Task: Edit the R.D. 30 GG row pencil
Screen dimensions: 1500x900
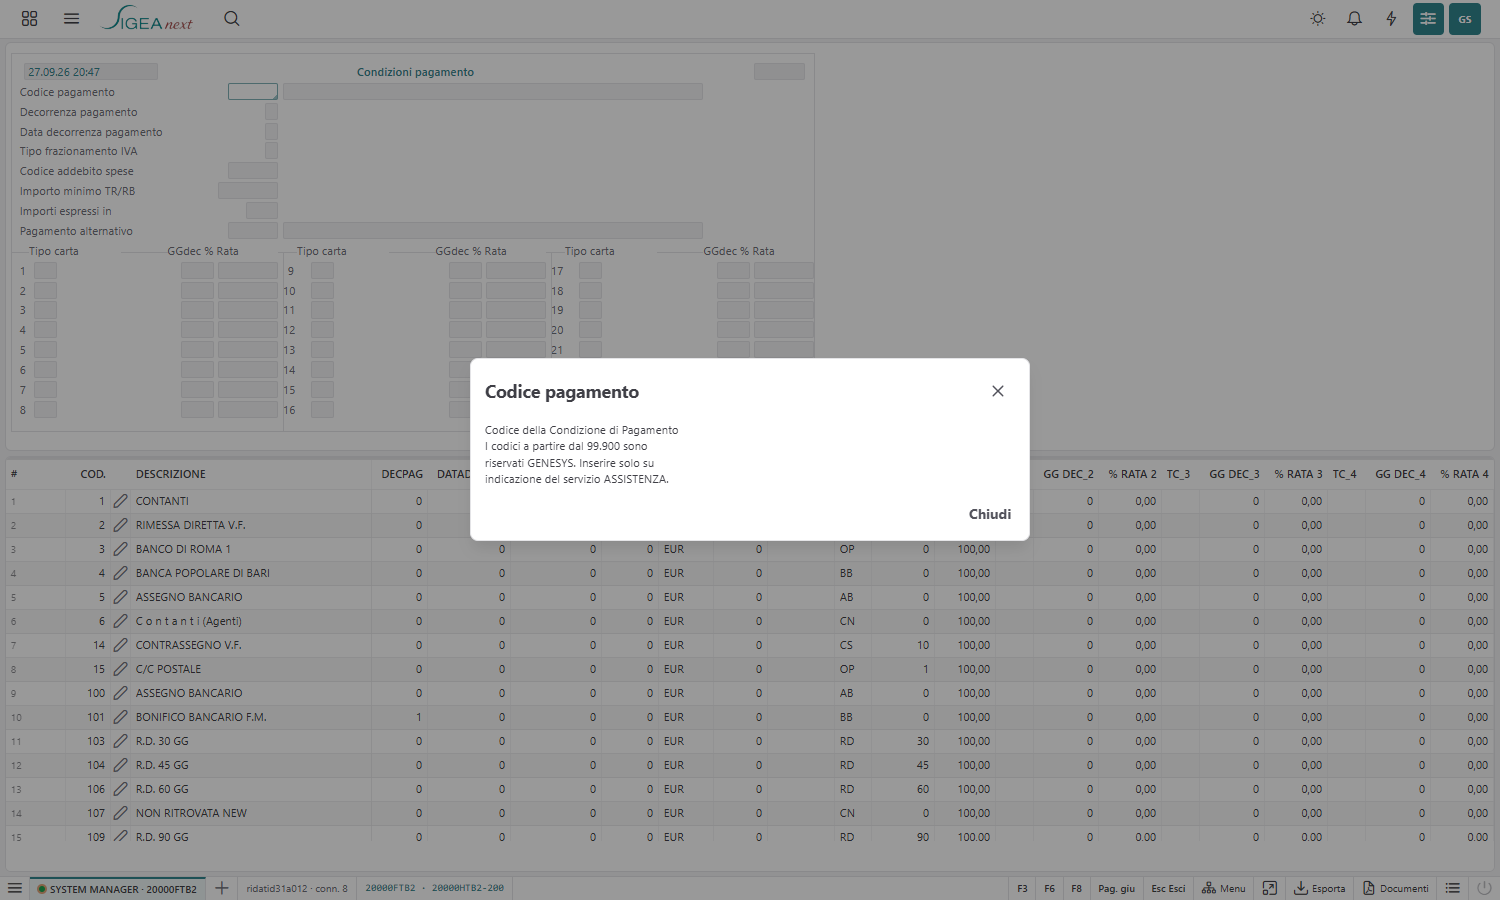Action: [x=120, y=741]
